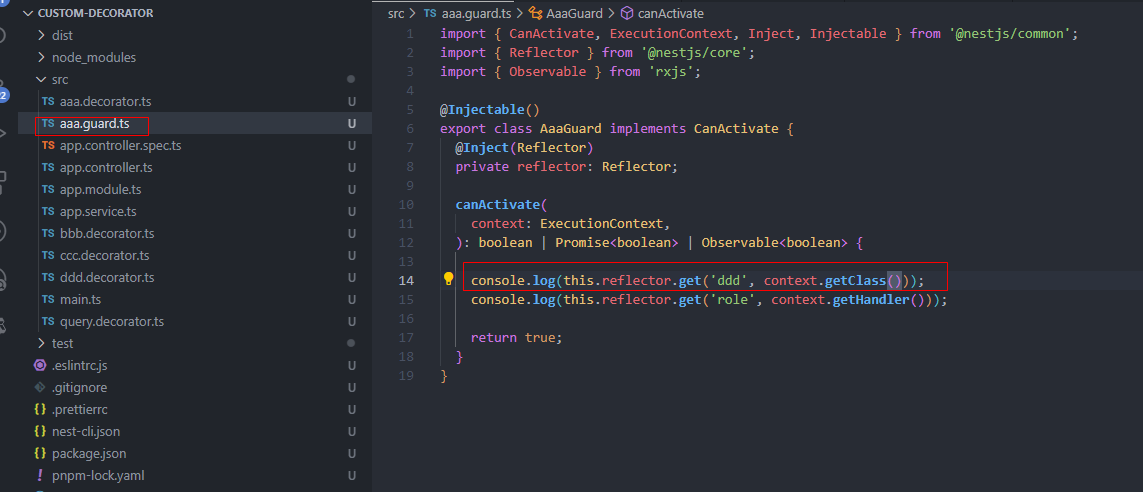
Task: Click 'getHandler' method call on line 15
Action: (x=871, y=300)
